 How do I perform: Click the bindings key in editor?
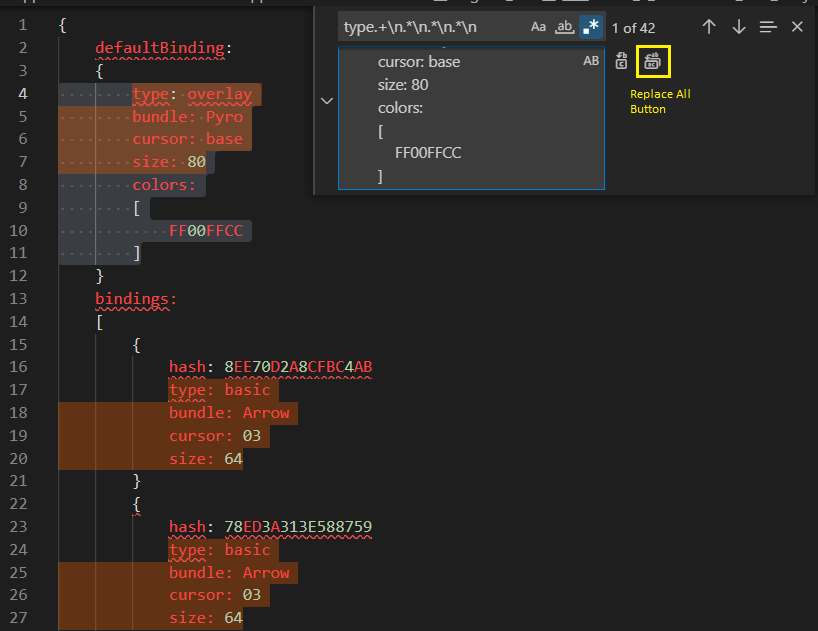[135, 298]
